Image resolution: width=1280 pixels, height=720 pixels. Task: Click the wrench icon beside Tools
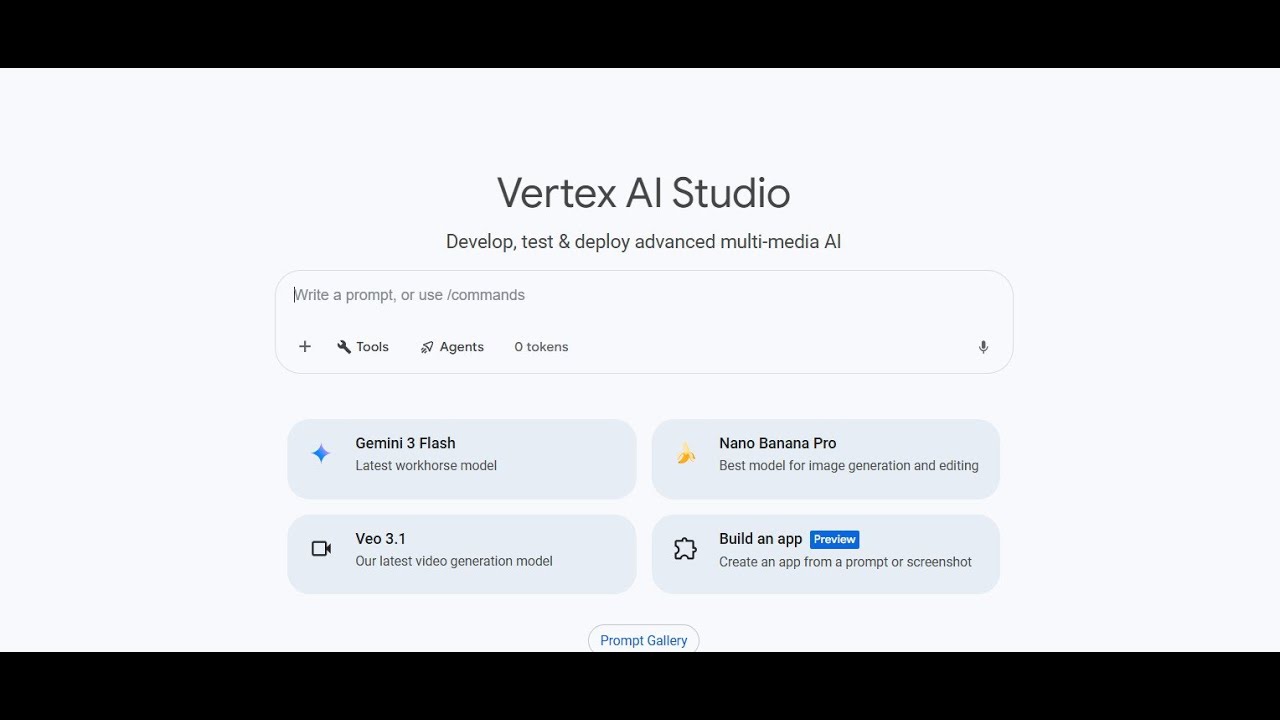[x=344, y=347]
